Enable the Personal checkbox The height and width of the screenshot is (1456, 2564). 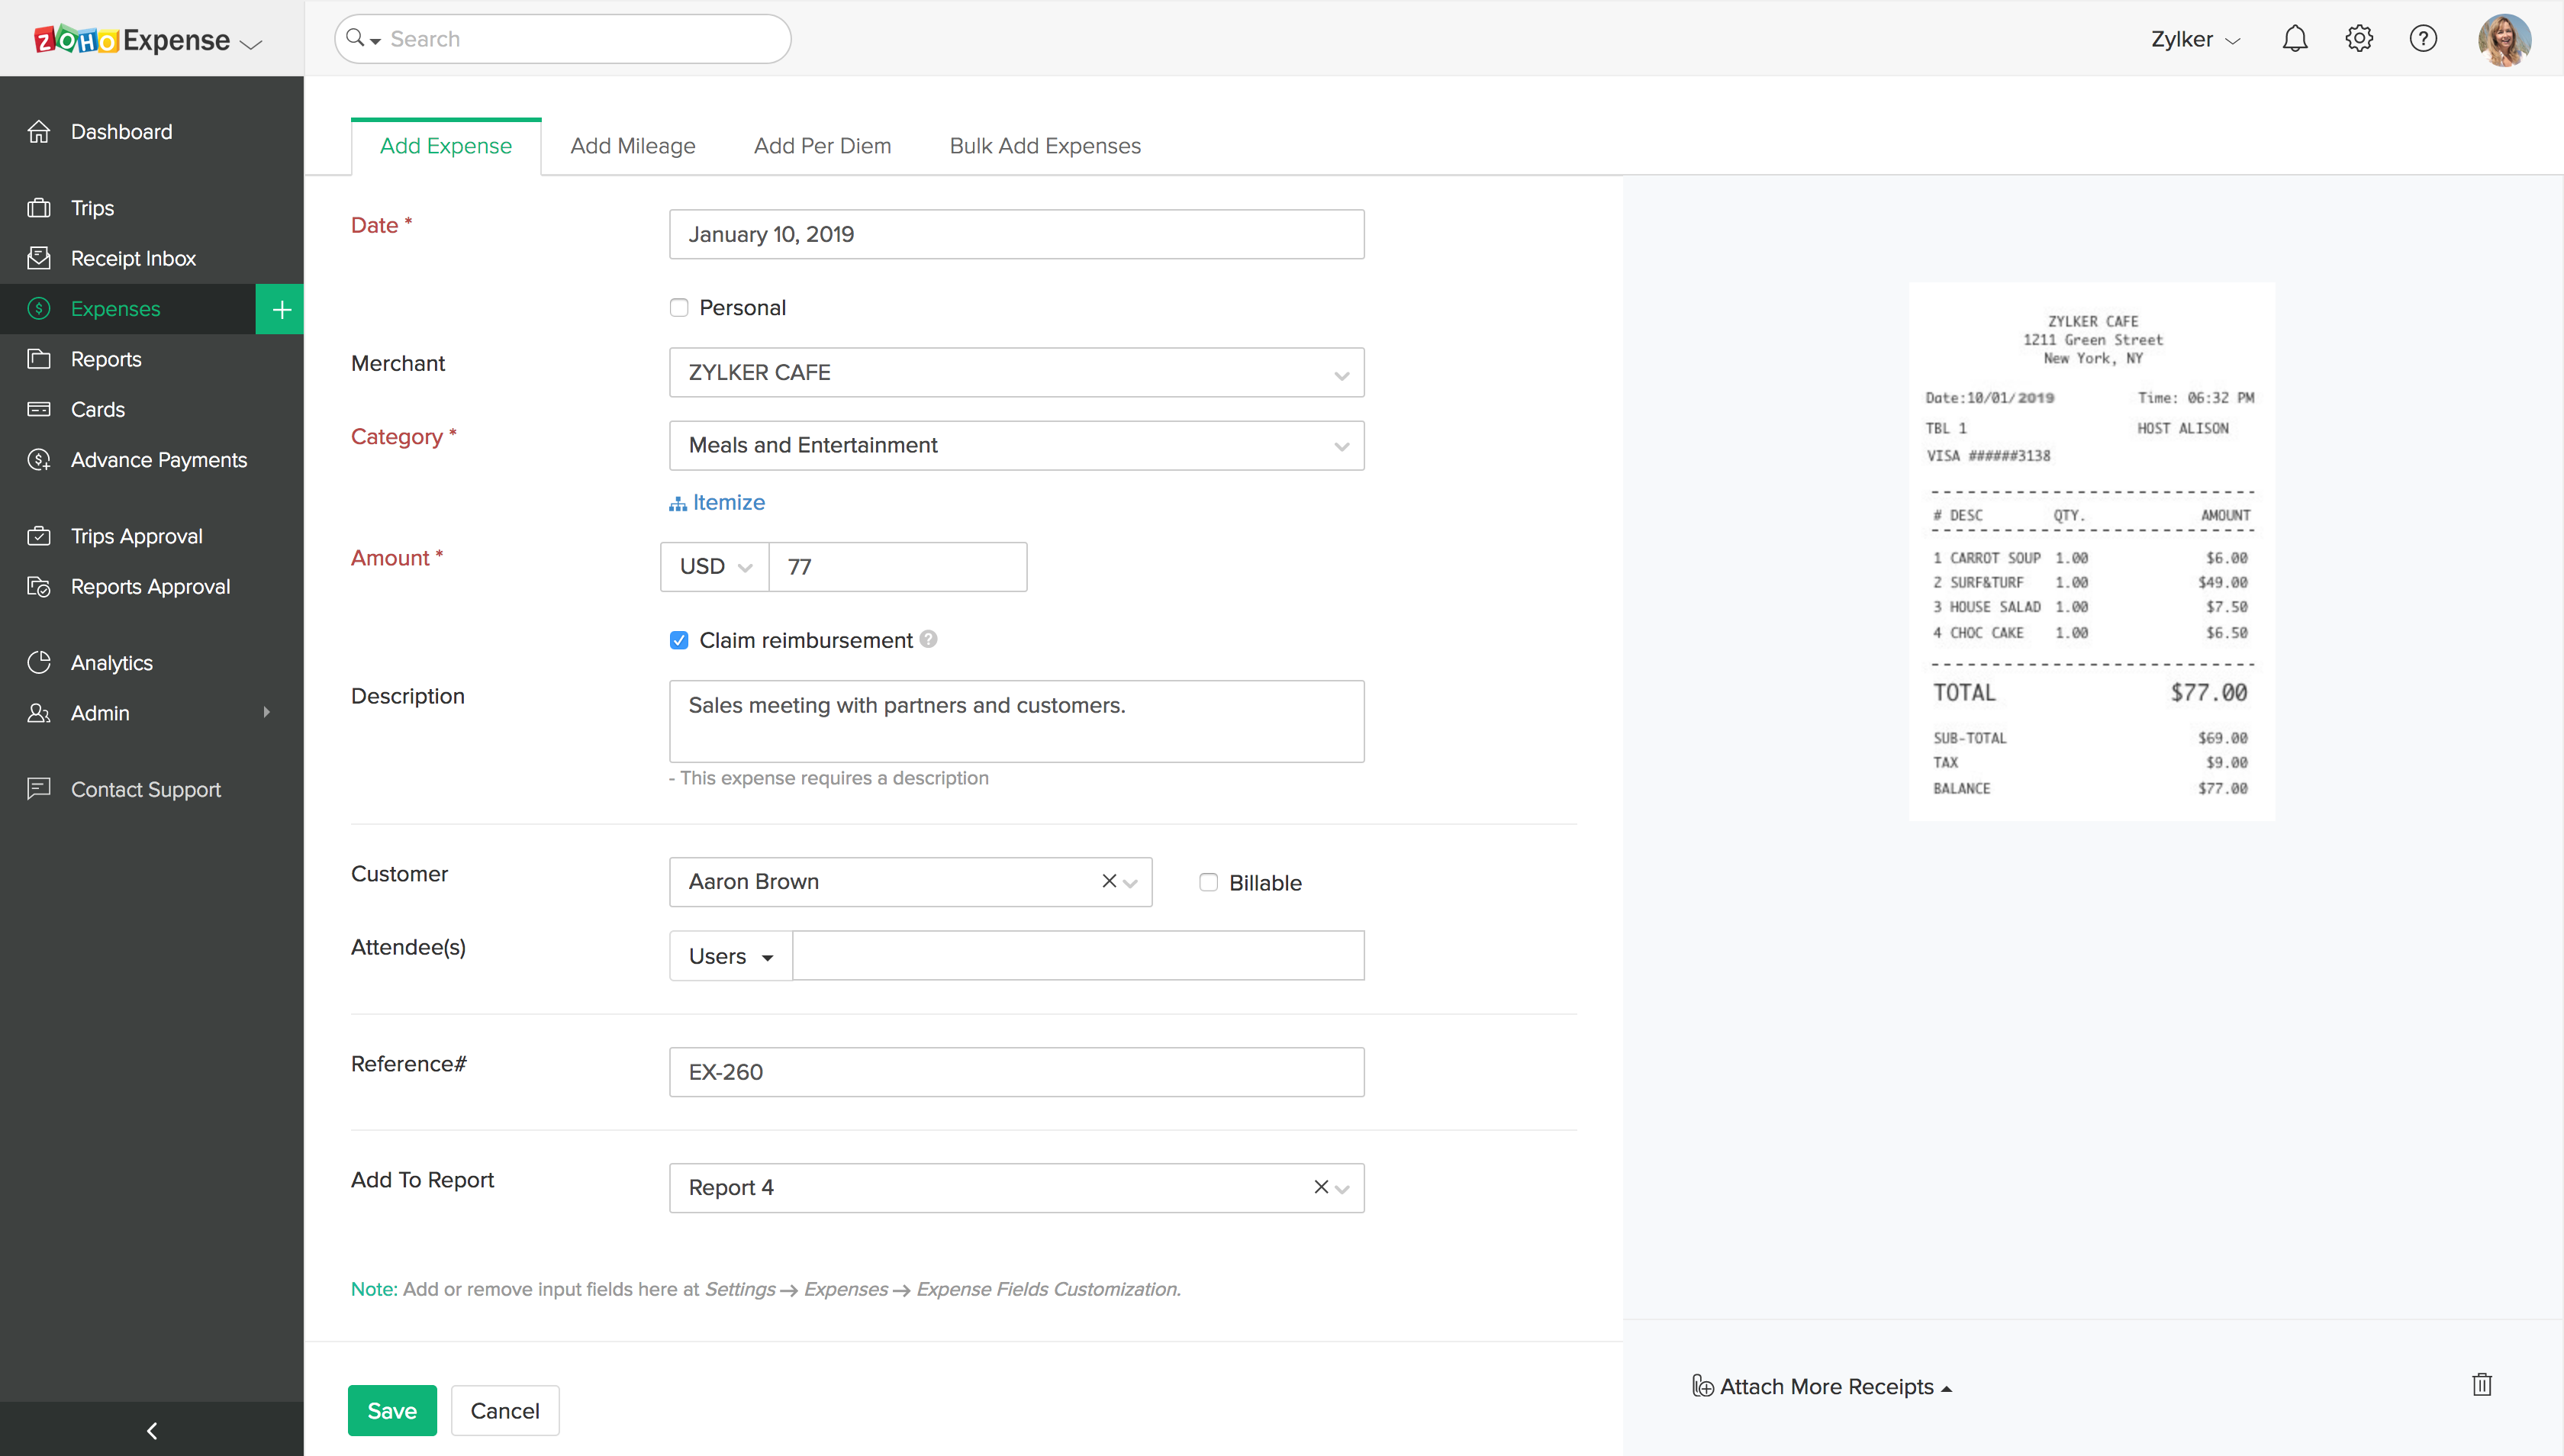pyautogui.click(x=679, y=307)
